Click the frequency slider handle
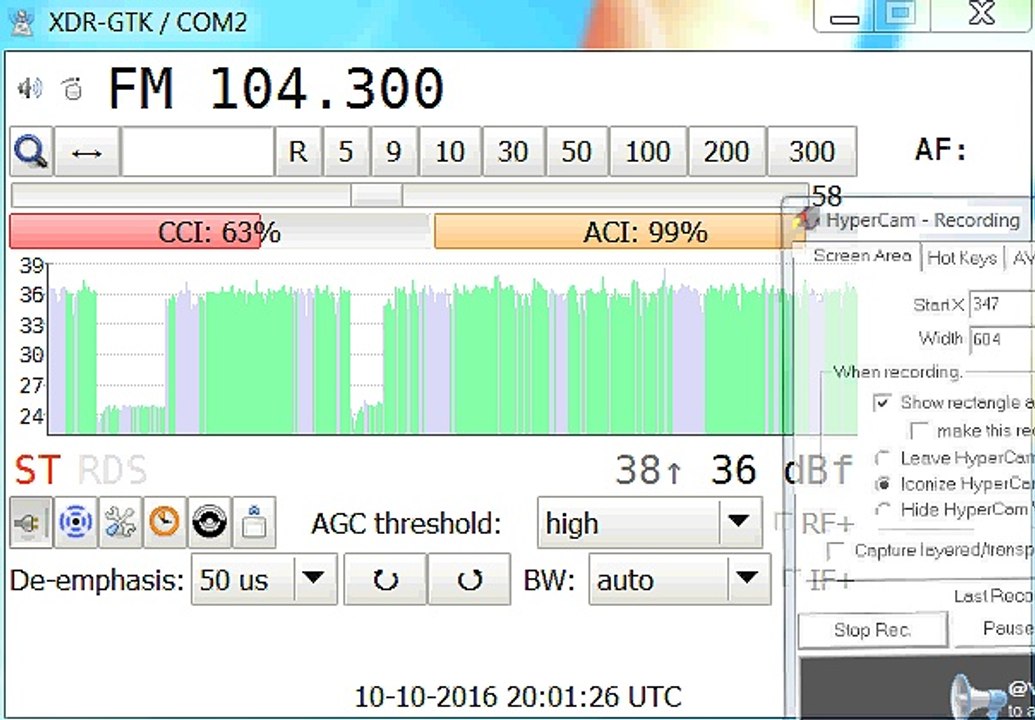Screen dimensions: 1035x720 tap(376, 195)
